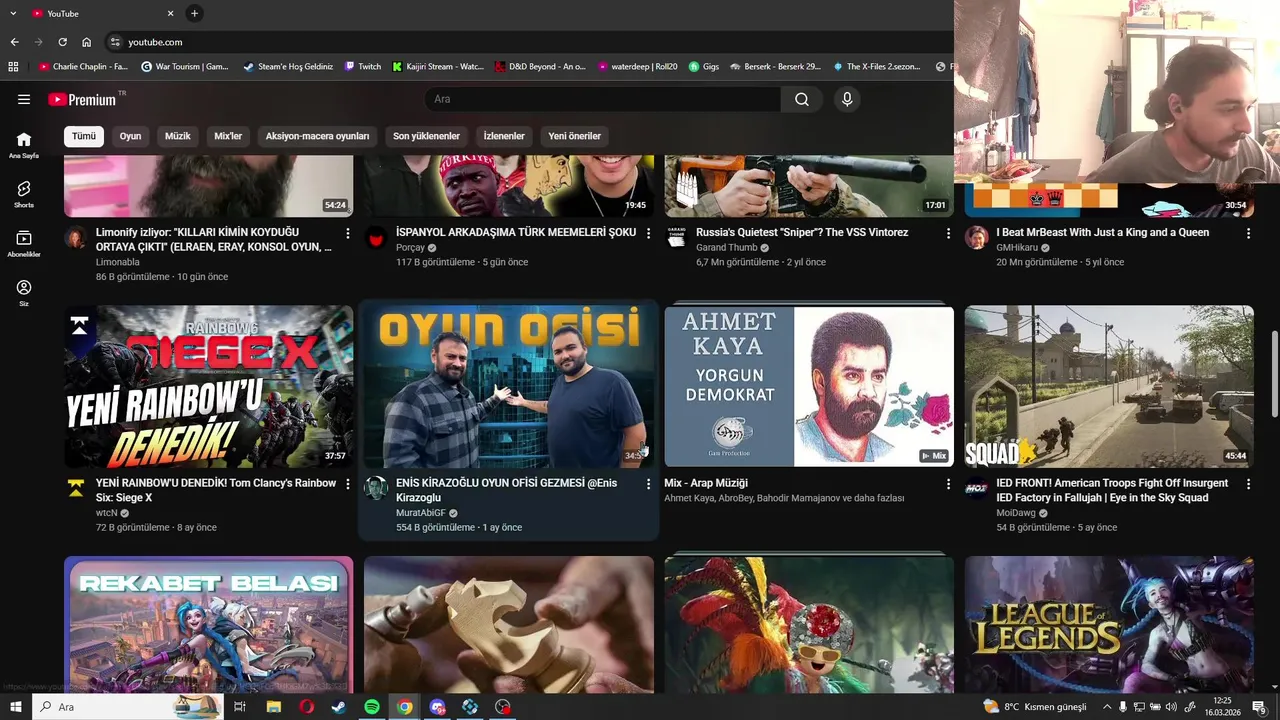The height and width of the screenshot is (720, 1280).
Task: Play the Ahmet Kaya Yorgun Demokrat mix thumbnail
Action: tap(809, 386)
